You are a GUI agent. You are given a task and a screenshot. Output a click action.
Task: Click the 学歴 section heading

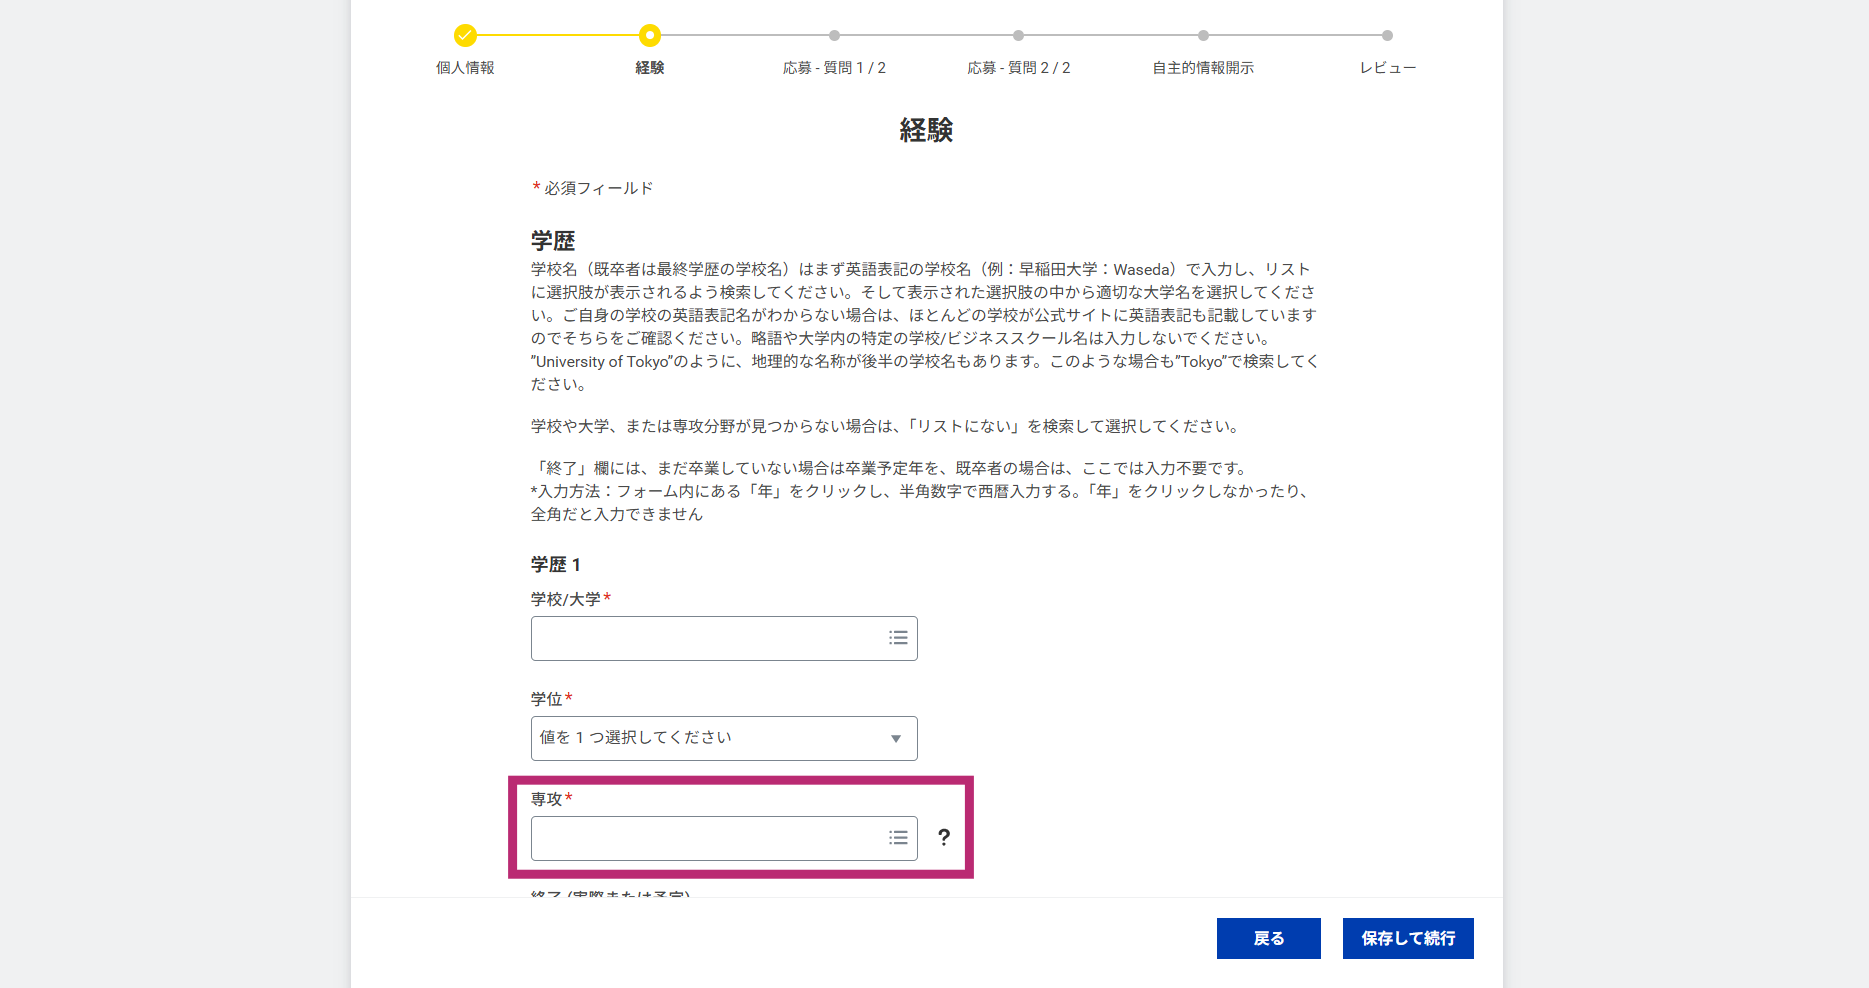click(553, 241)
